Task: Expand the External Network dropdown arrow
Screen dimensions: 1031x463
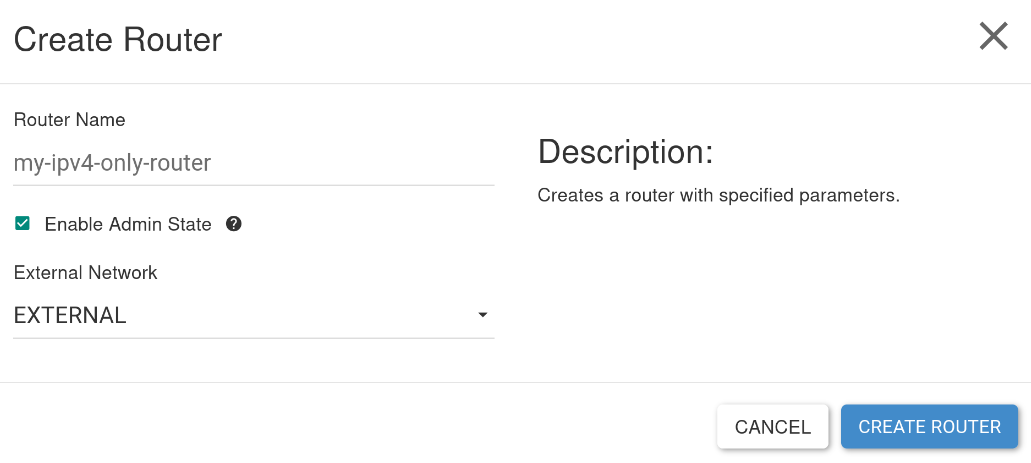Action: (483, 315)
